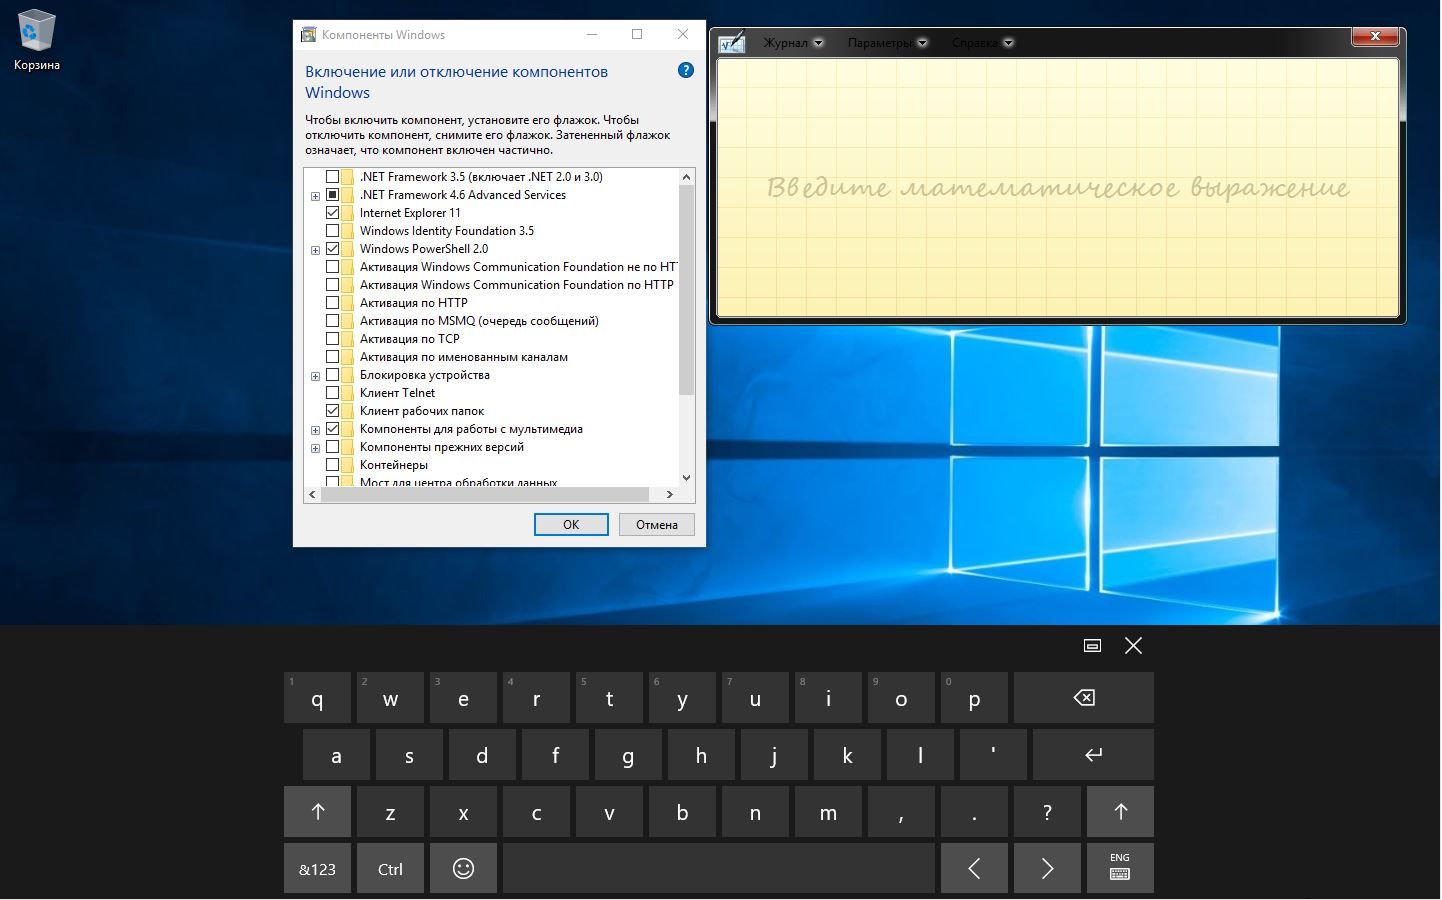
Task: Open Журнал dropdown arrow in Math Input Panel
Action: pos(819,43)
